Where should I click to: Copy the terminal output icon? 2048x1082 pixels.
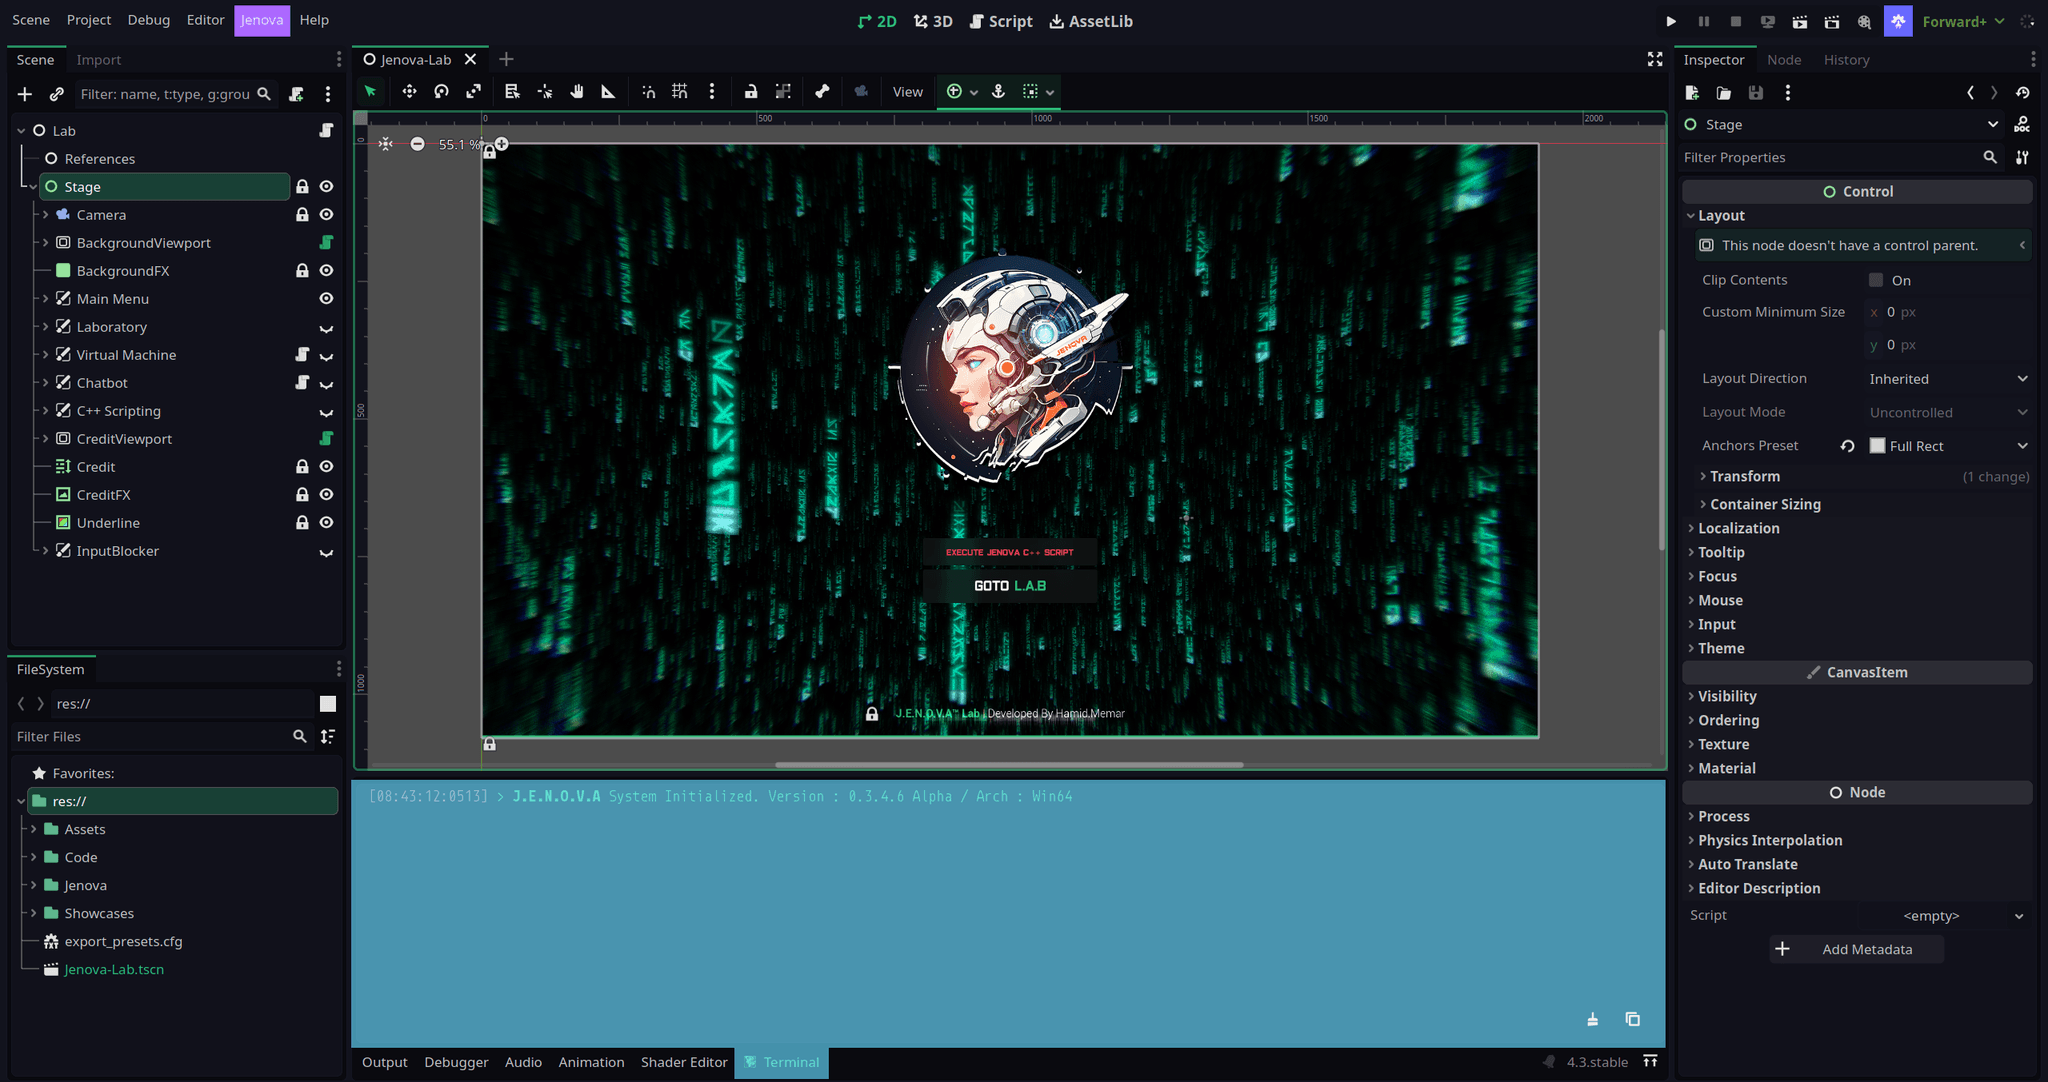click(1633, 1019)
